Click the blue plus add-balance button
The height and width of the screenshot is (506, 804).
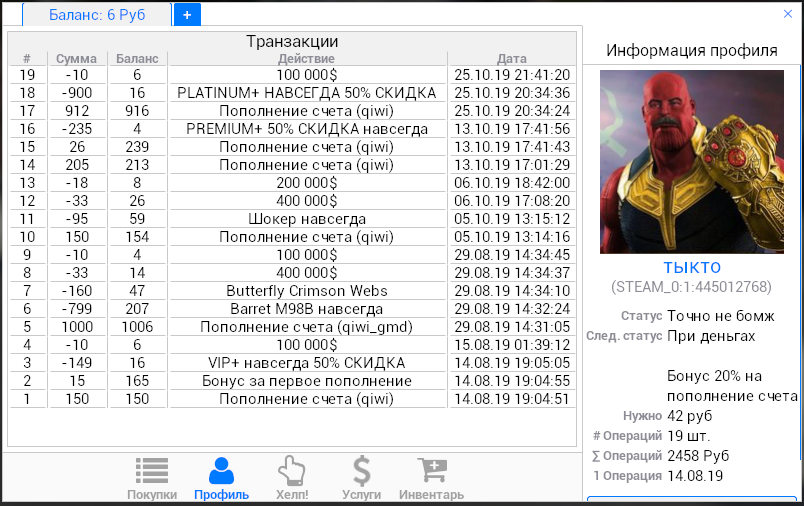[187, 14]
